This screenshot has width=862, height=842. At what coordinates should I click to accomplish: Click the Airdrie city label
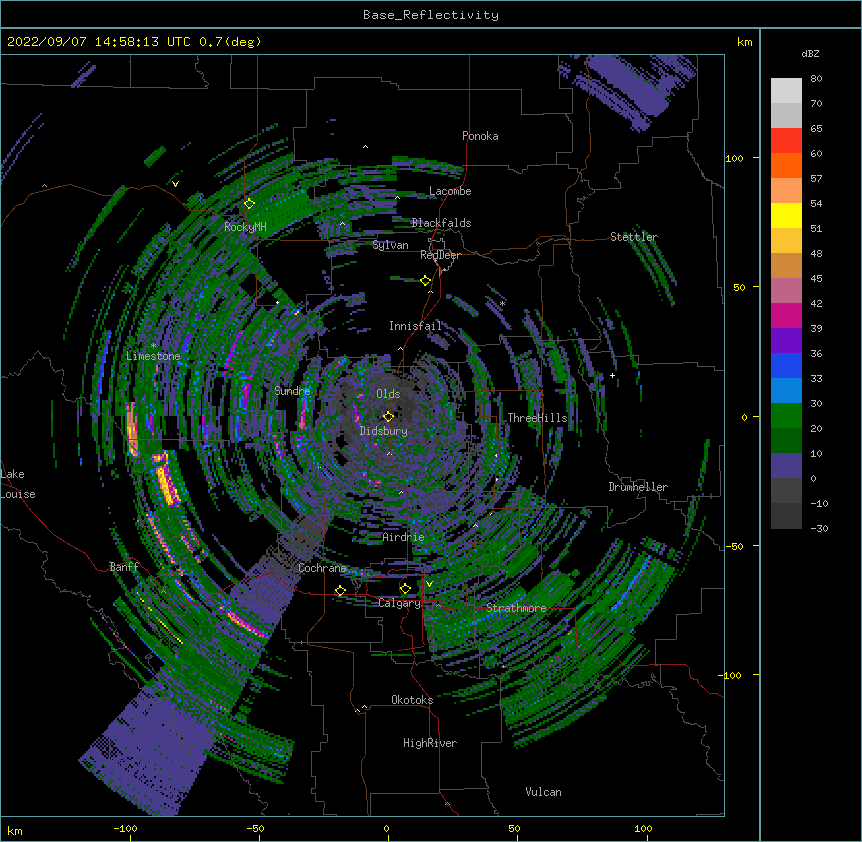click(x=404, y=537)
